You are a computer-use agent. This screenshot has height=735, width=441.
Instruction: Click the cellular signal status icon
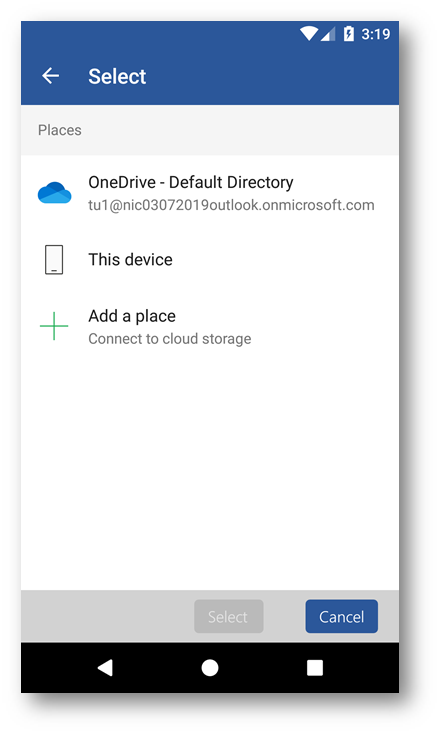[328, 34]
